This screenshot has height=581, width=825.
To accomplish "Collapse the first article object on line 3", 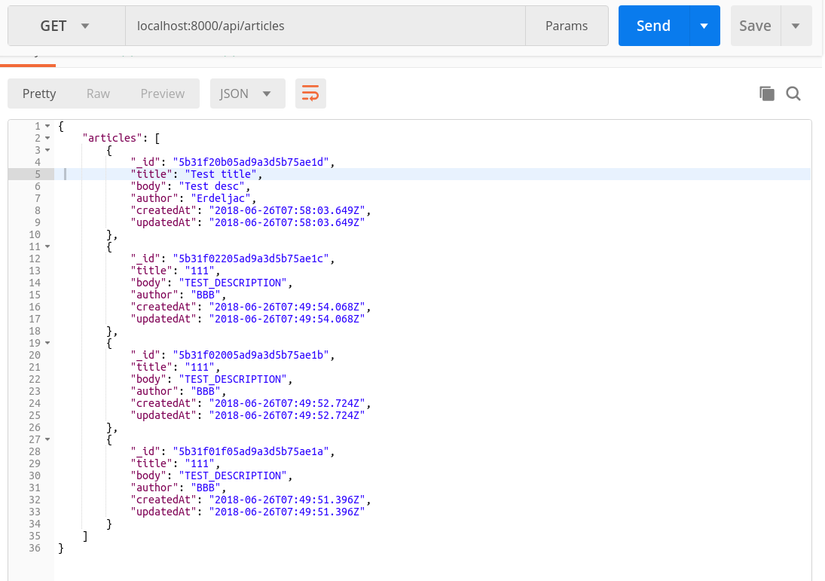I will coord(47,150).
